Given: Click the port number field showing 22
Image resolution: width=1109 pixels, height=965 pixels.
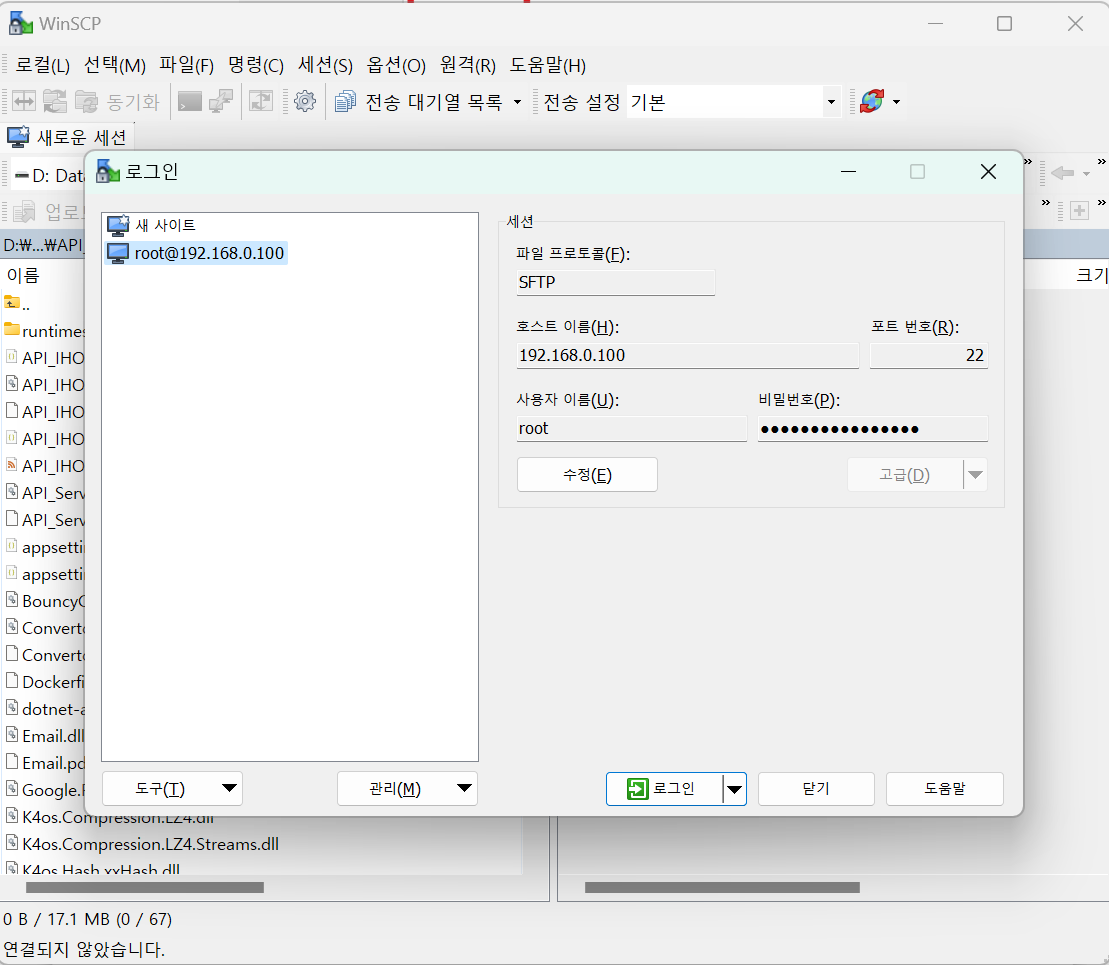Looking at the screenshot, I should click(x=929, y=355).
